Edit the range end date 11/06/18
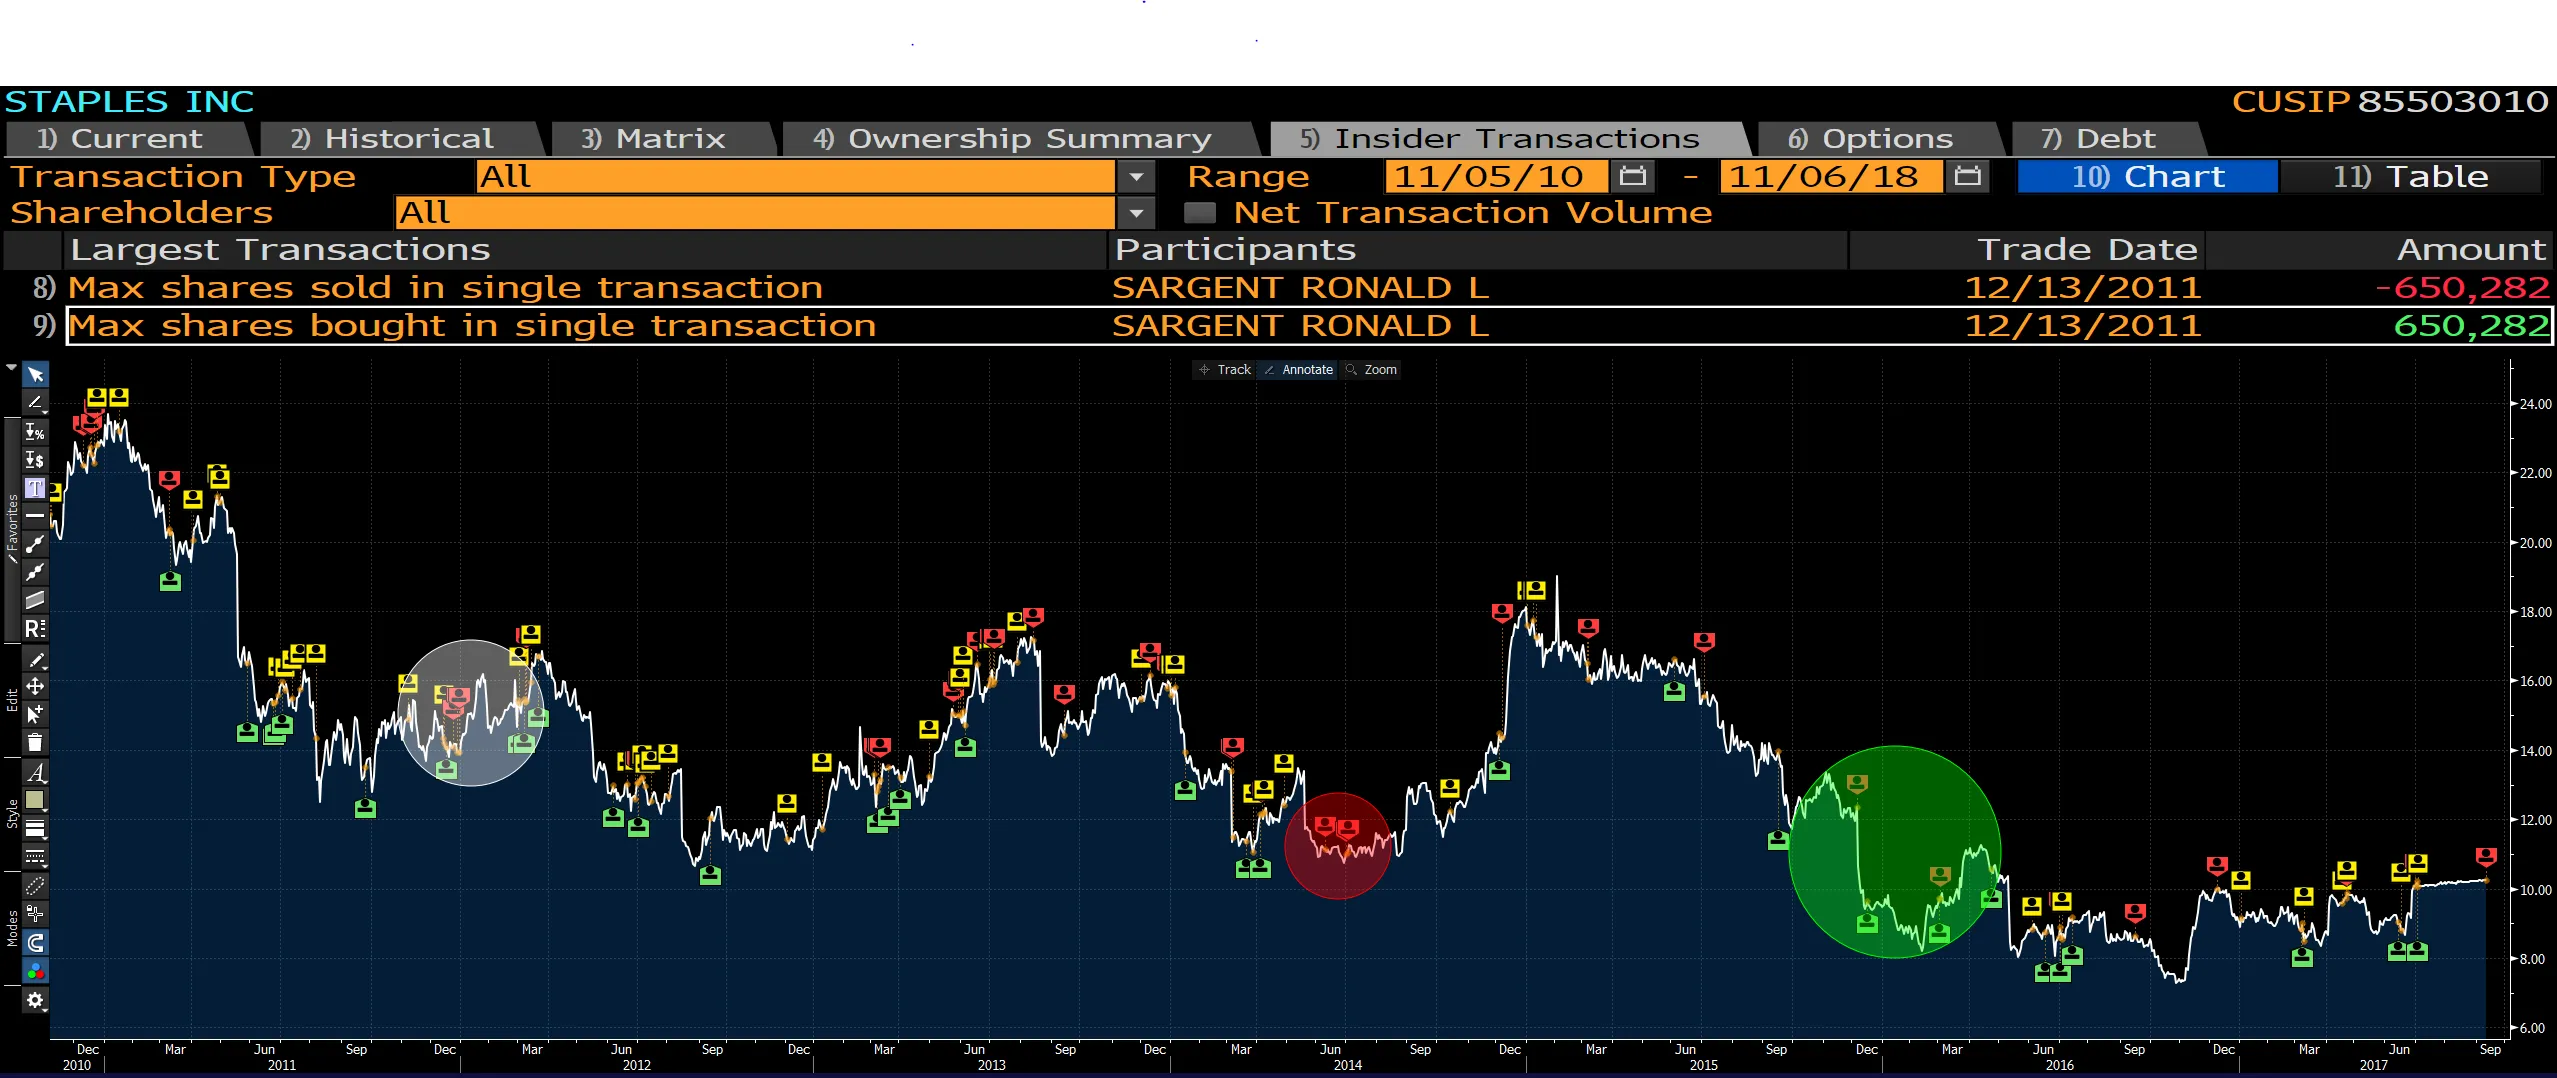This screenshot has height=1078, width=2557. click(x=1831, y=176)
